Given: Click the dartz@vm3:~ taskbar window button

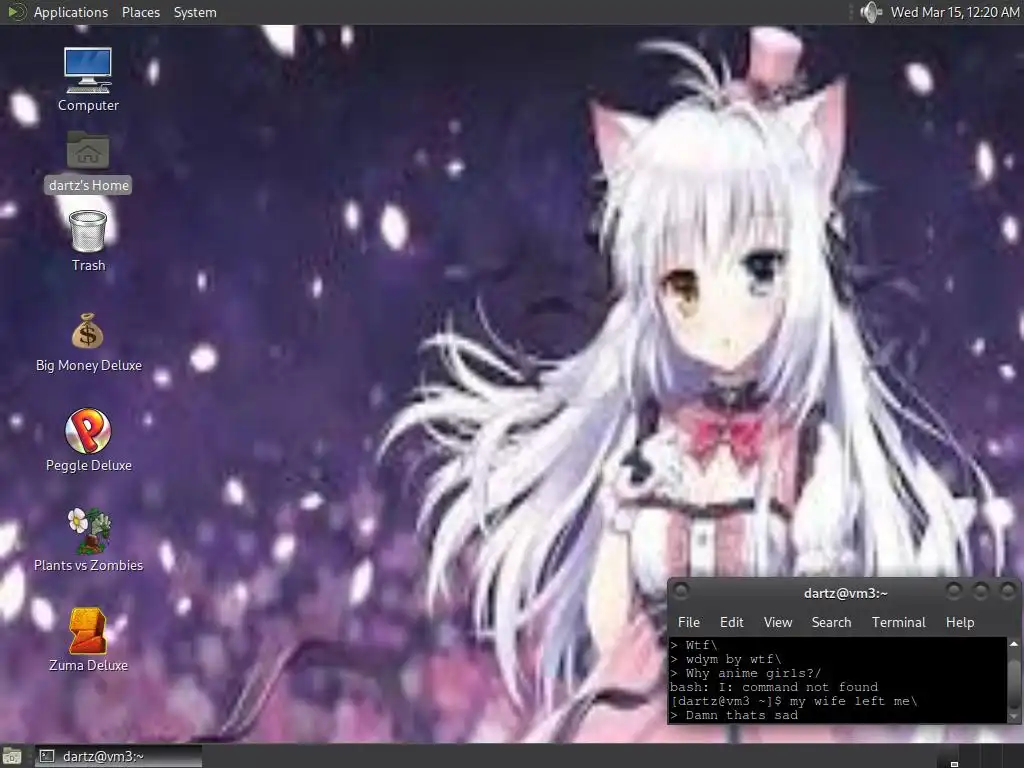Looking at the screenshot, I should pos(118,756).
